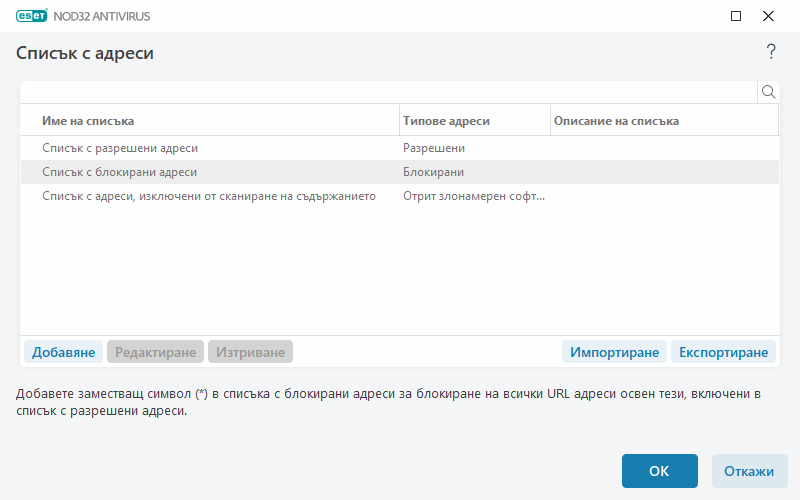The image size is (800, 500).
Task: Click Експортиране to export lists
Action: point(723,352)
